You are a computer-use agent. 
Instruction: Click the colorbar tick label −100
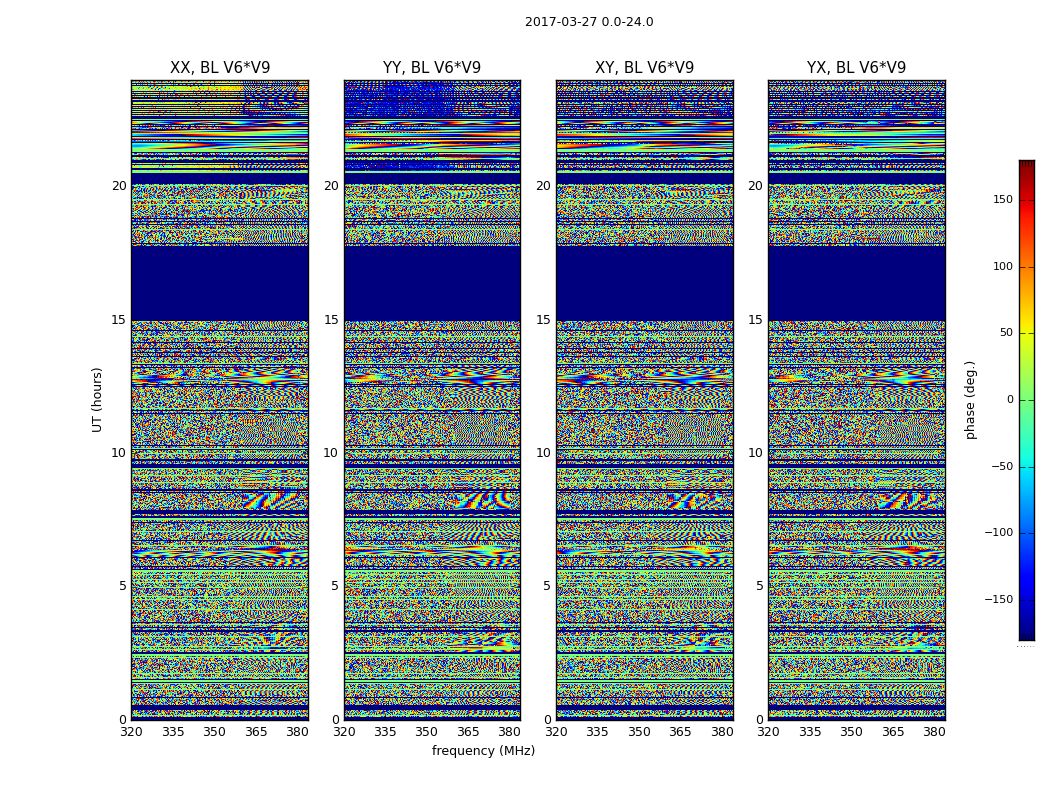click(x=999, y=533)
